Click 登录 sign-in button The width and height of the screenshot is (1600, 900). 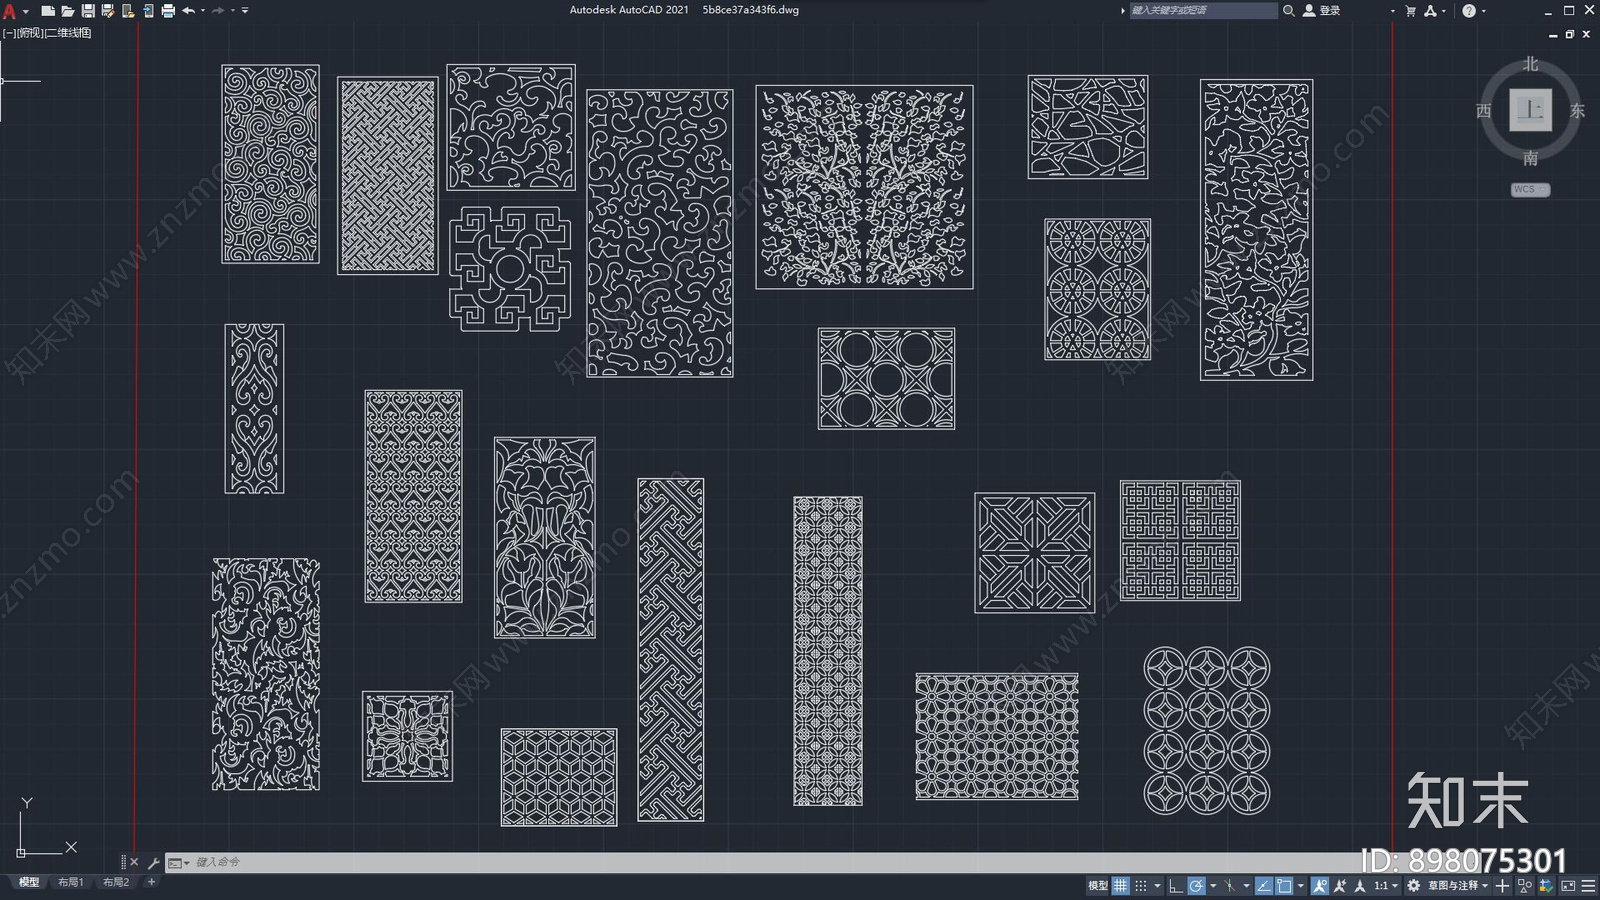[x=1321, y=10]
